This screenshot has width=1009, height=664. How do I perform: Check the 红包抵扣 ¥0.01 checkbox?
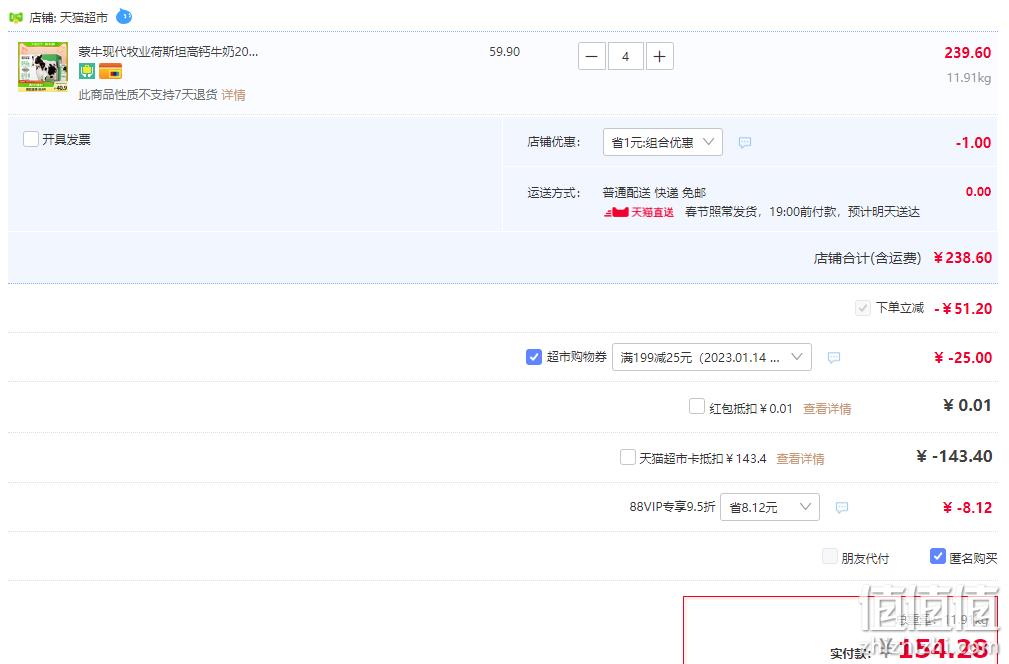point(697,407)
